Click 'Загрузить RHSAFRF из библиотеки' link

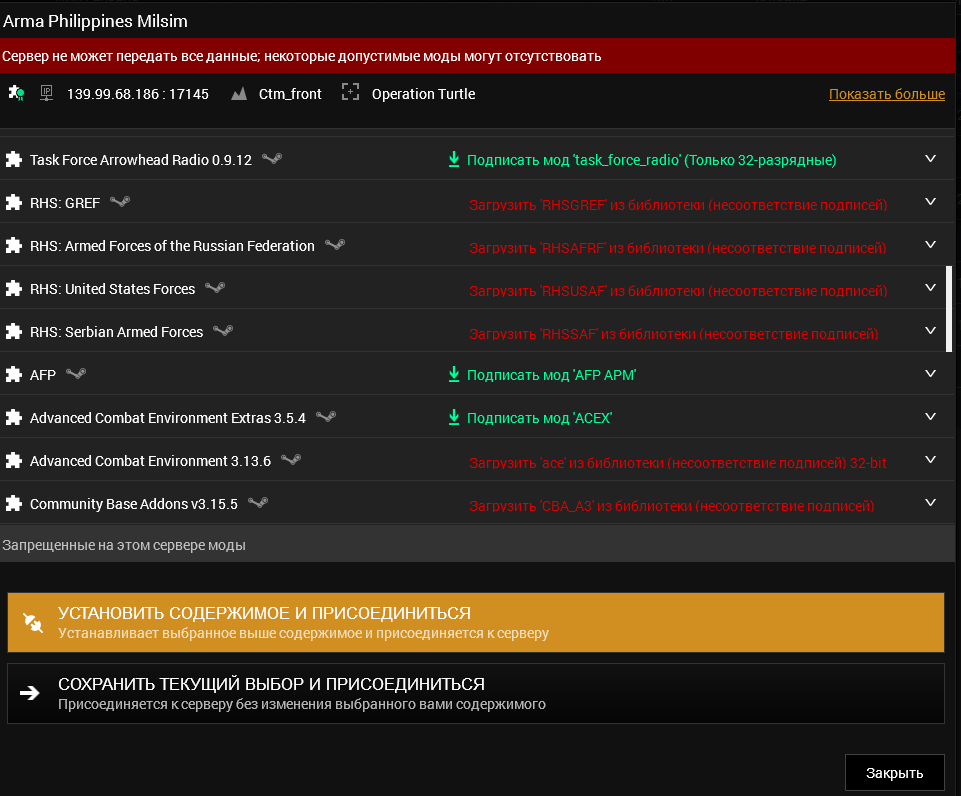click(x=677, y=248)
